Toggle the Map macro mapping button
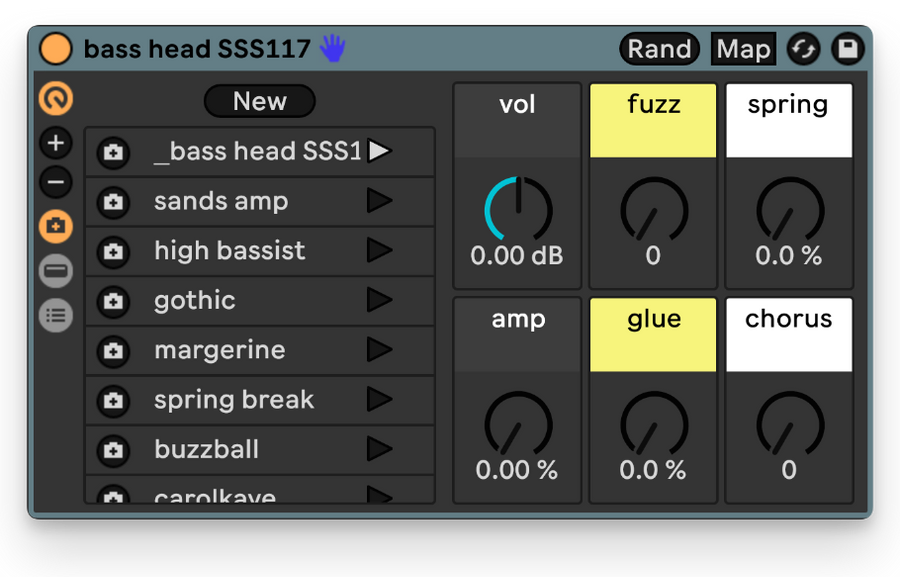900x577 pixels. coord(743,49)
